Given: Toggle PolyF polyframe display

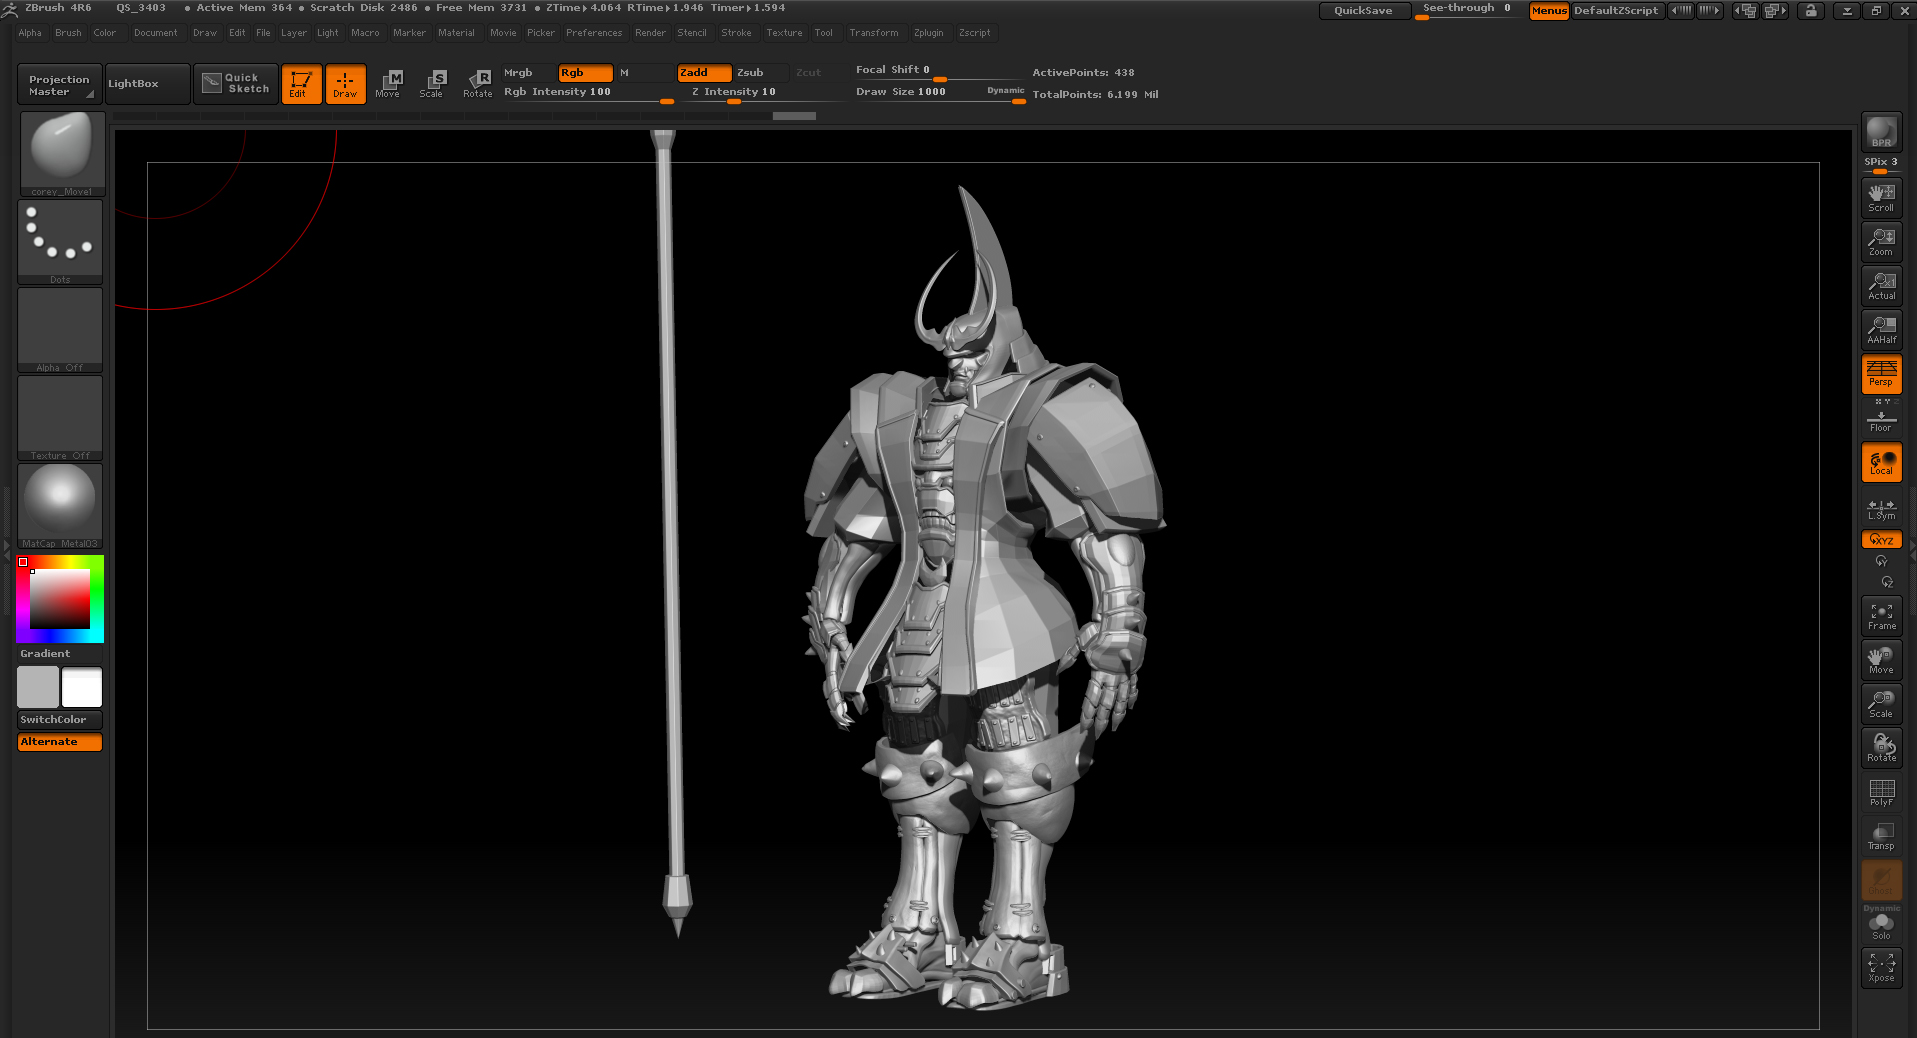Looking at the screenshot, I should coord(1881,792).
